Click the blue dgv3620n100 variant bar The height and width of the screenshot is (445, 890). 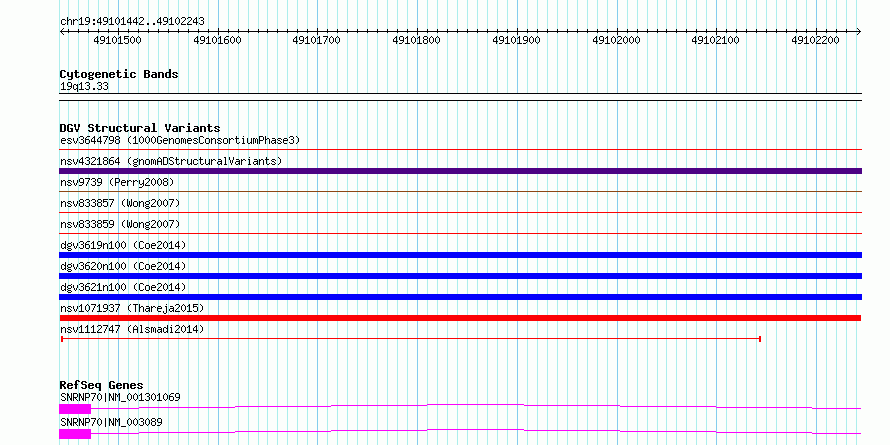click(460, 276)
